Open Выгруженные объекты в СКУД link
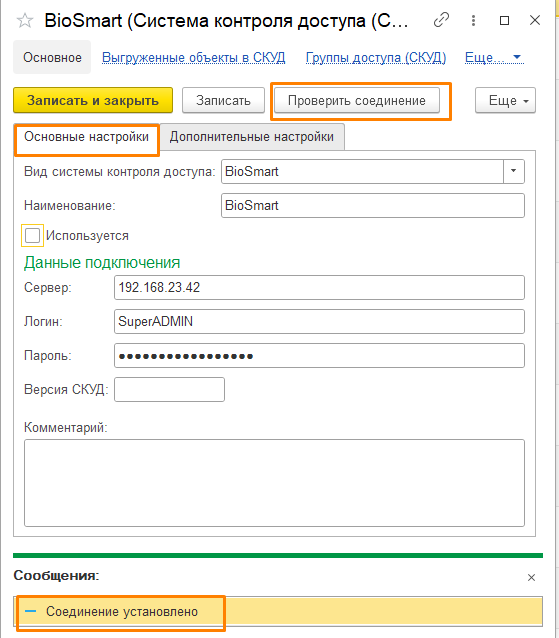 tap(193, 57)
